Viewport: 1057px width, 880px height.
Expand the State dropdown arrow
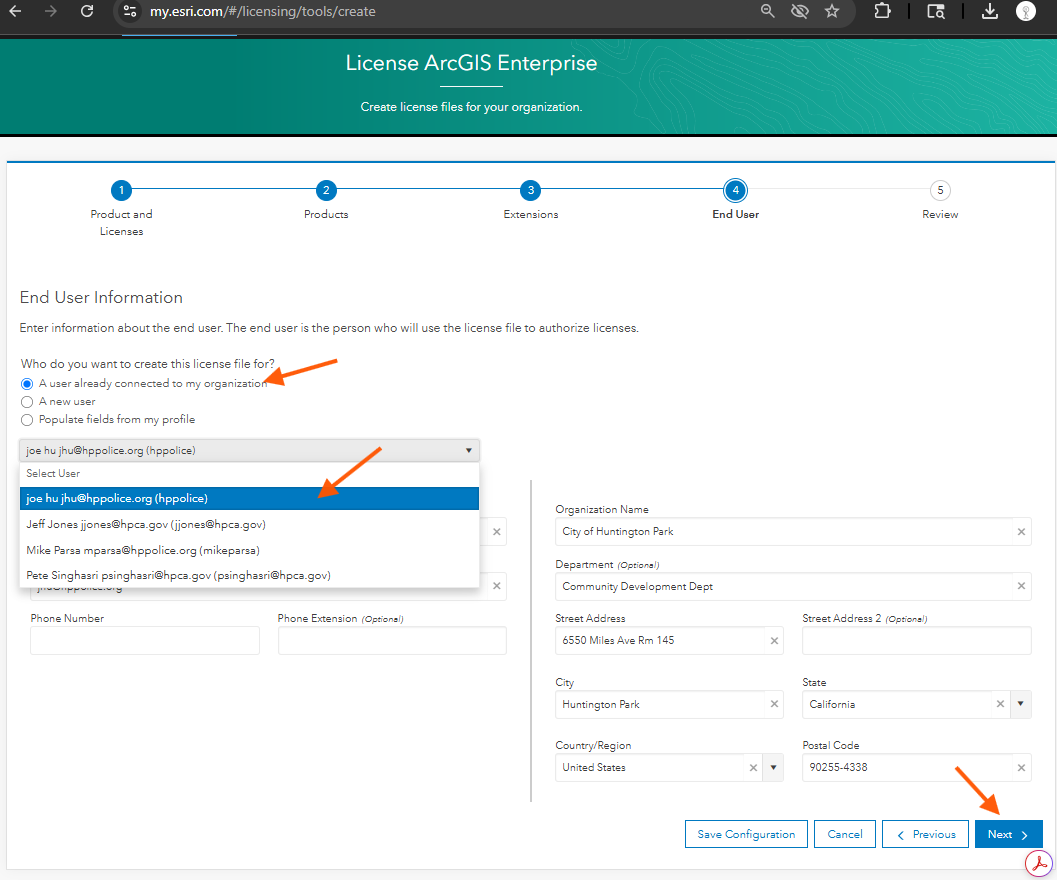click(x=1020, y=704)
